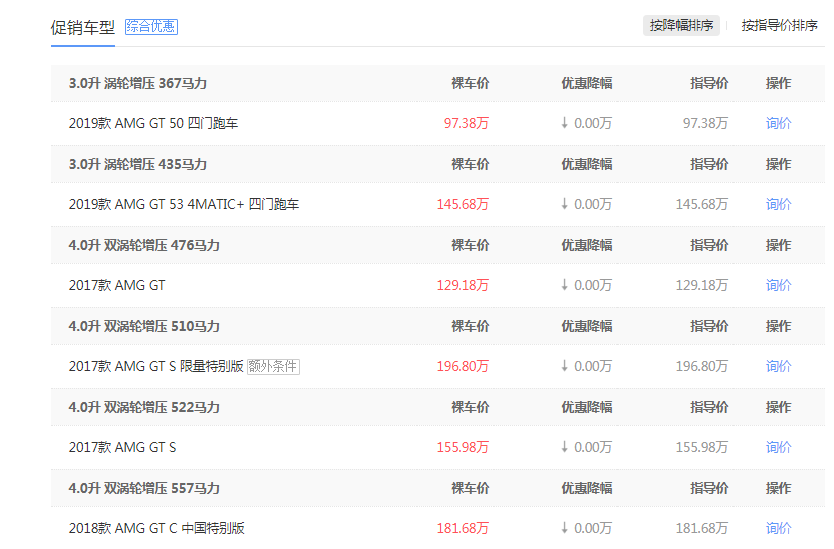Click 优惠降幅 header in 435马力 row

click(x=587, y=164)
